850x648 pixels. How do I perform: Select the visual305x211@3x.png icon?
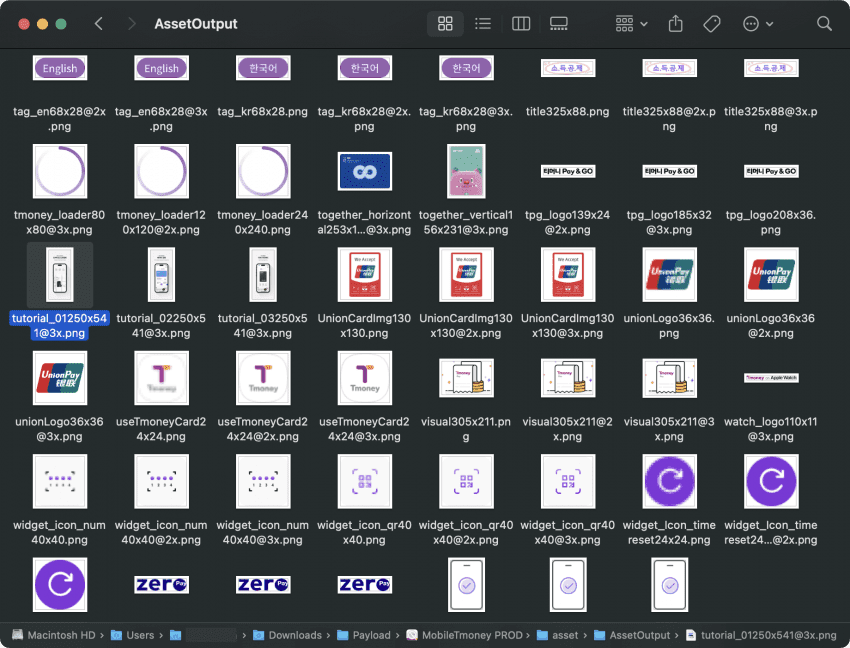point(669,378)
